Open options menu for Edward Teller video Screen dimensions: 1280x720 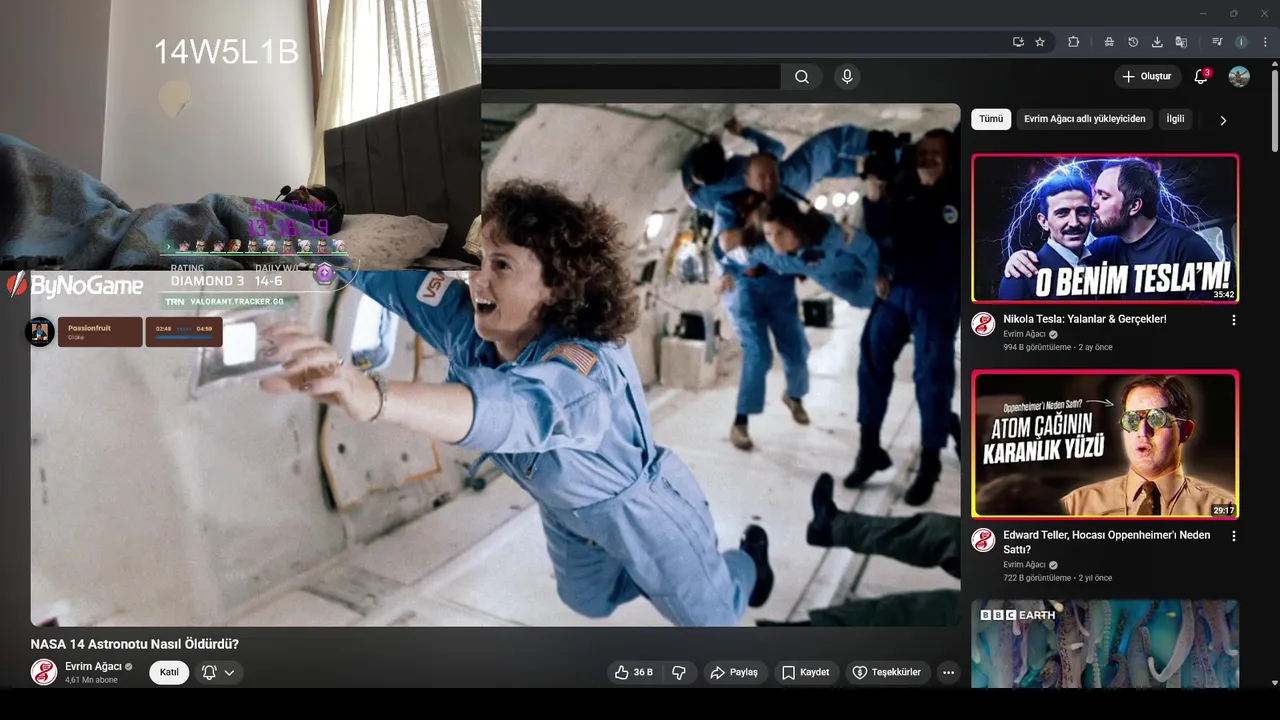[x=1233, y=536]
